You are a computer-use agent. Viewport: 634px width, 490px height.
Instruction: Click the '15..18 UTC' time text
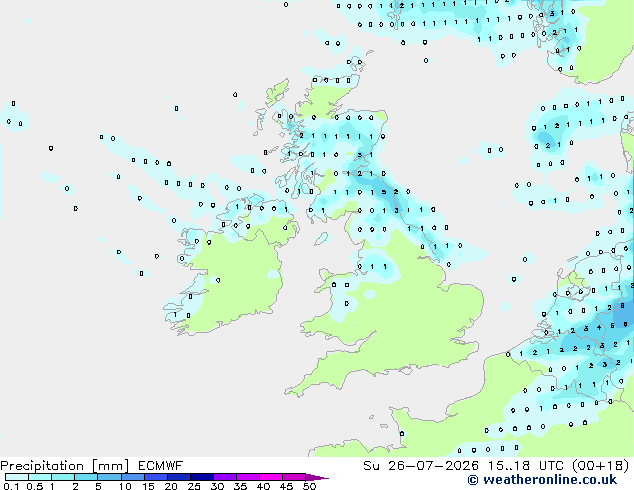[x=525, y=466]
